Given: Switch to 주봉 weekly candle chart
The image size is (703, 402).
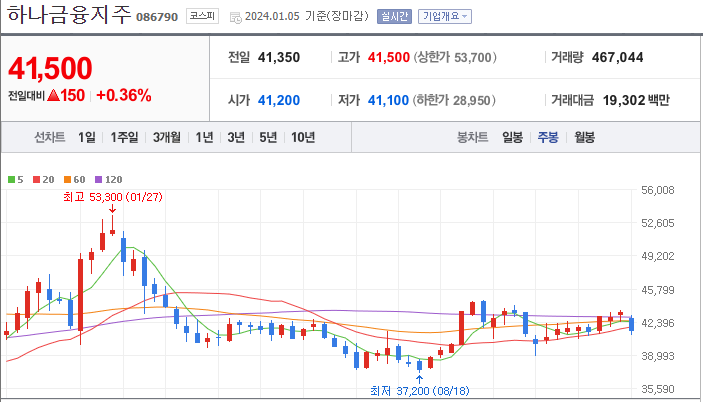Looking at the screenshot, I should click(x=548, y=137).
